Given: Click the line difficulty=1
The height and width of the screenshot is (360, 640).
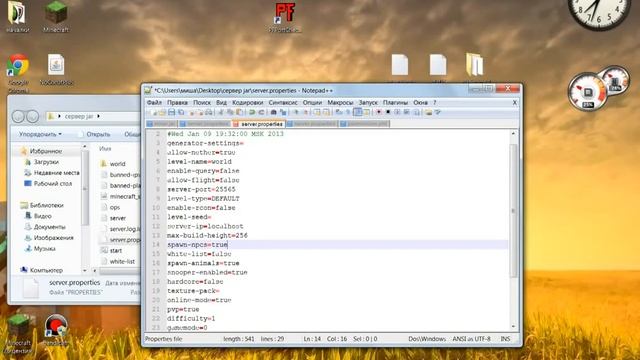Looking at the screenshot, I should (191, 318).
